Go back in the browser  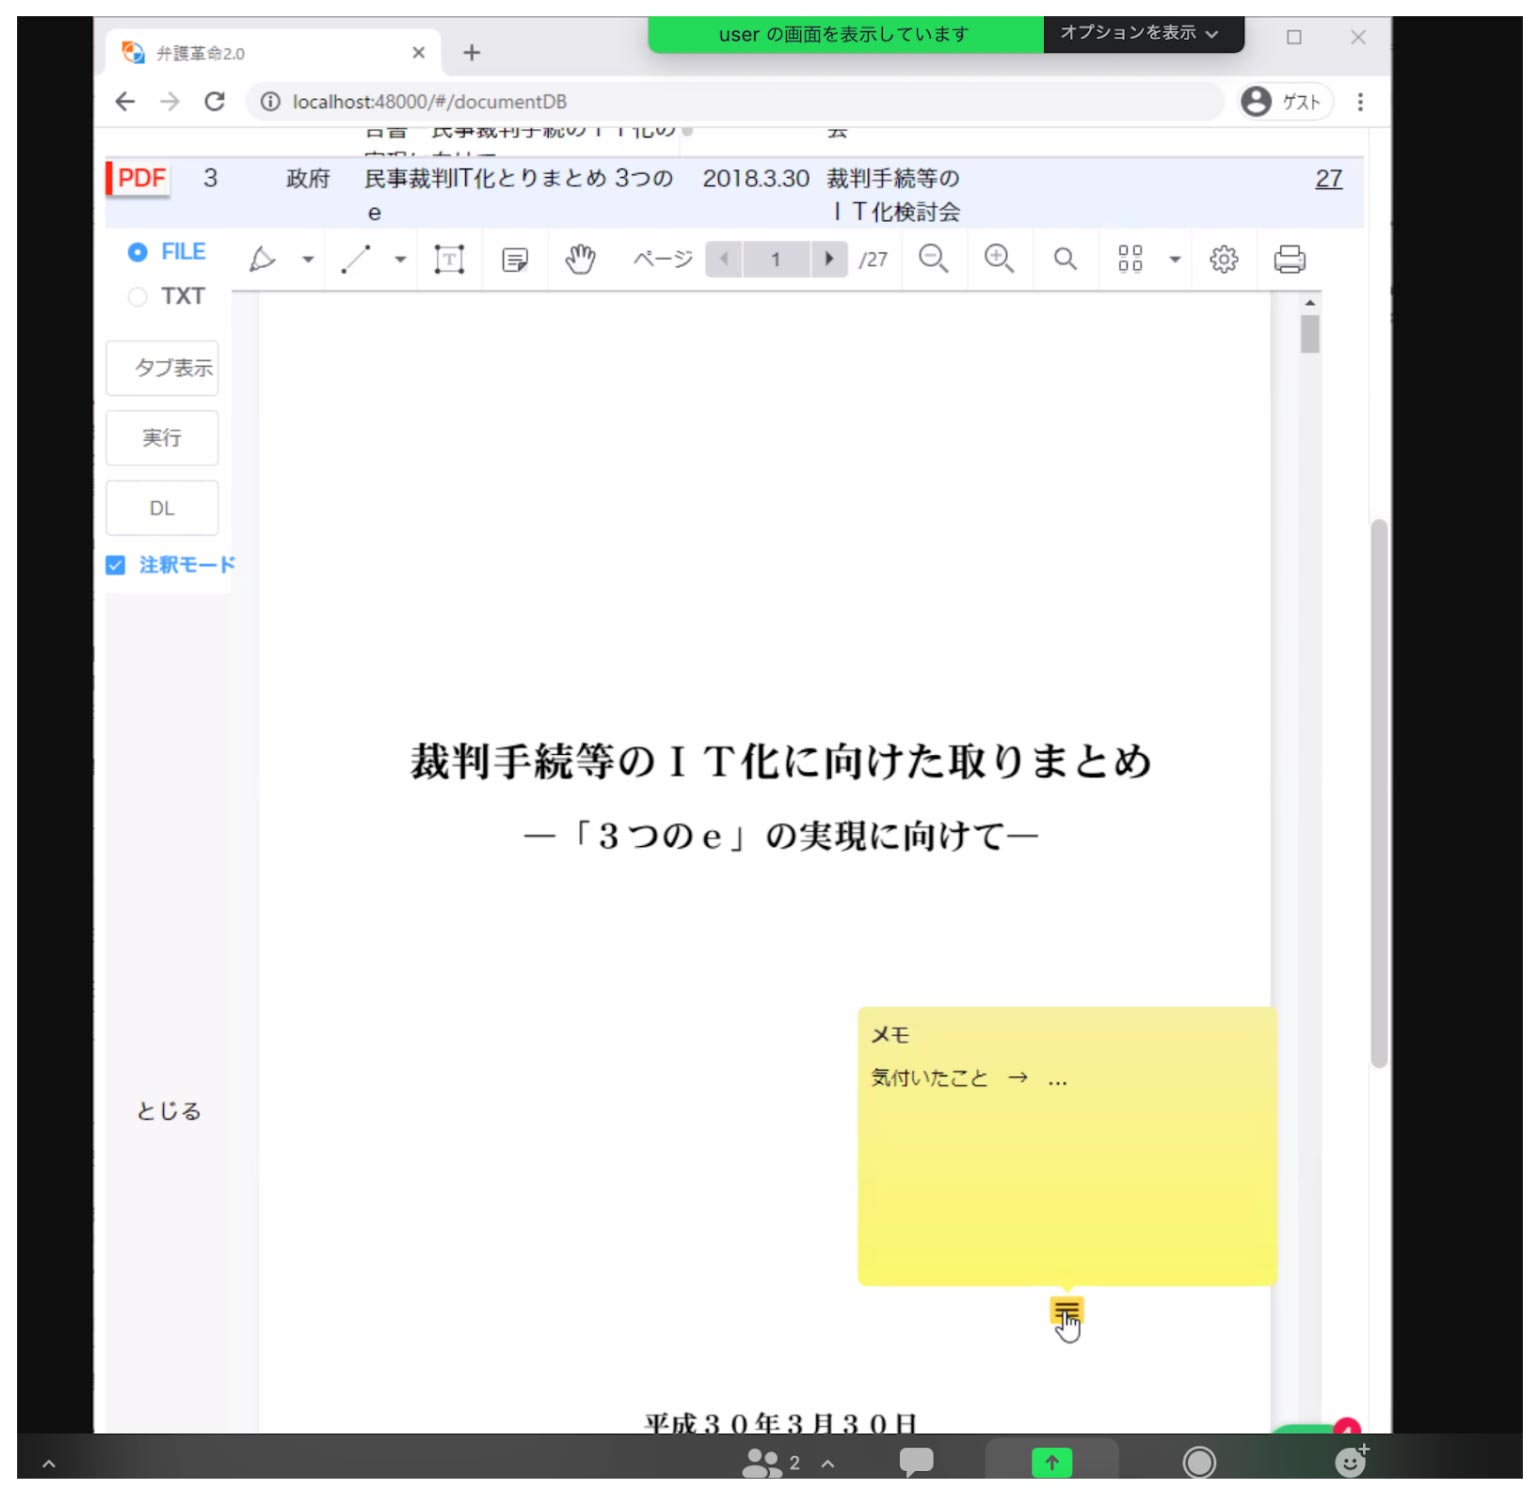pyautogui.click(x=125, y=102)
